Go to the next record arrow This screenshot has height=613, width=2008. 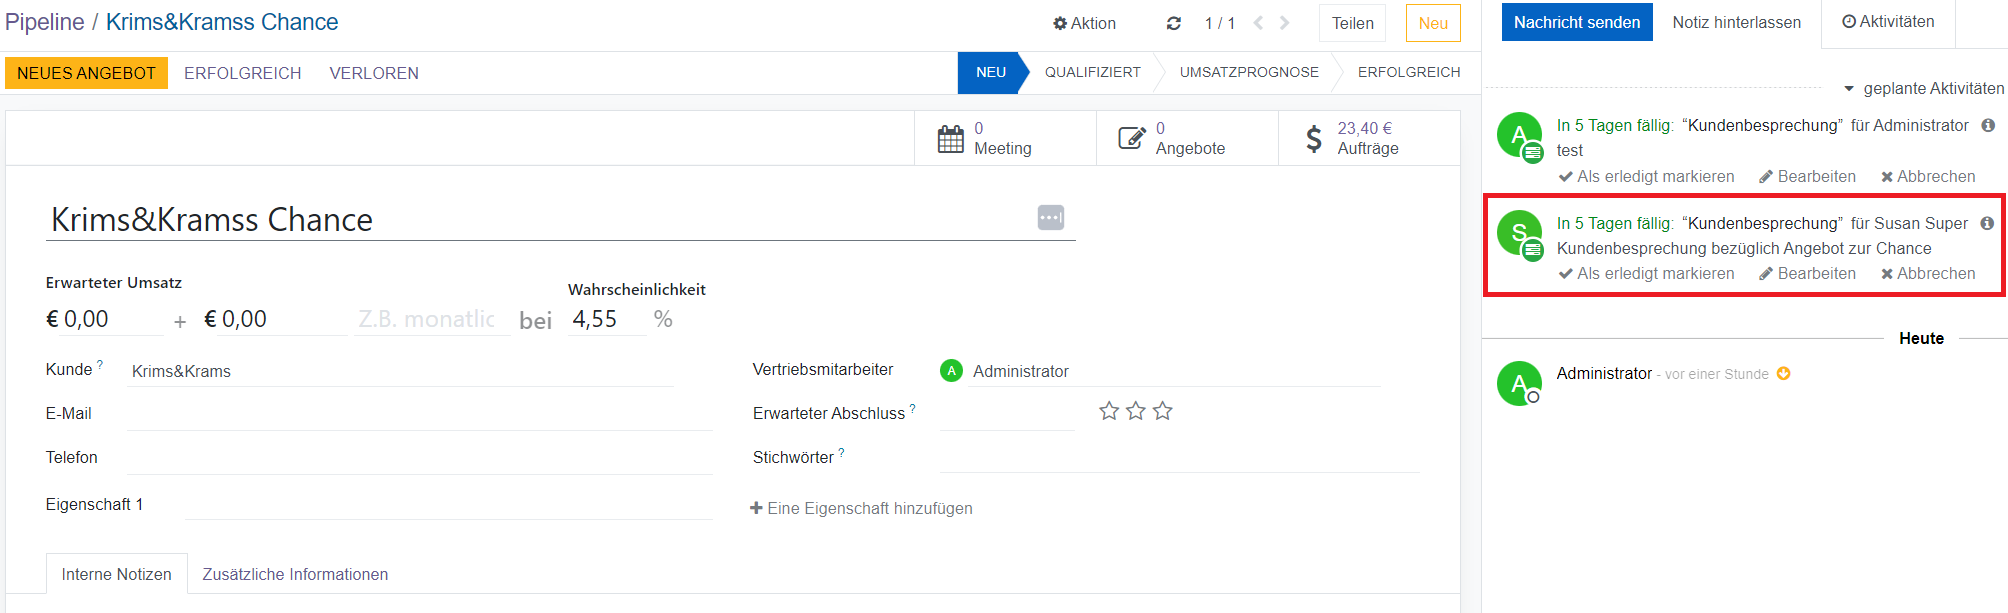coord(1285,23)
